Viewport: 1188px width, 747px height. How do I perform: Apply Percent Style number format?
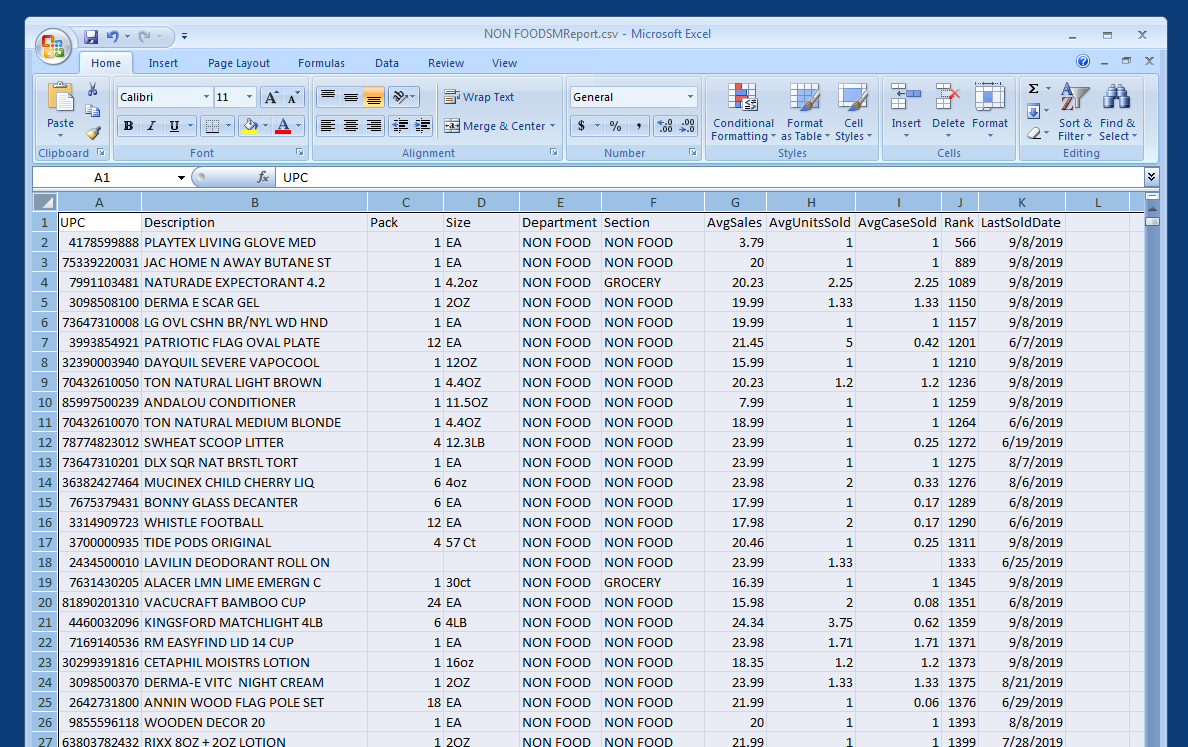pos(615,126)
